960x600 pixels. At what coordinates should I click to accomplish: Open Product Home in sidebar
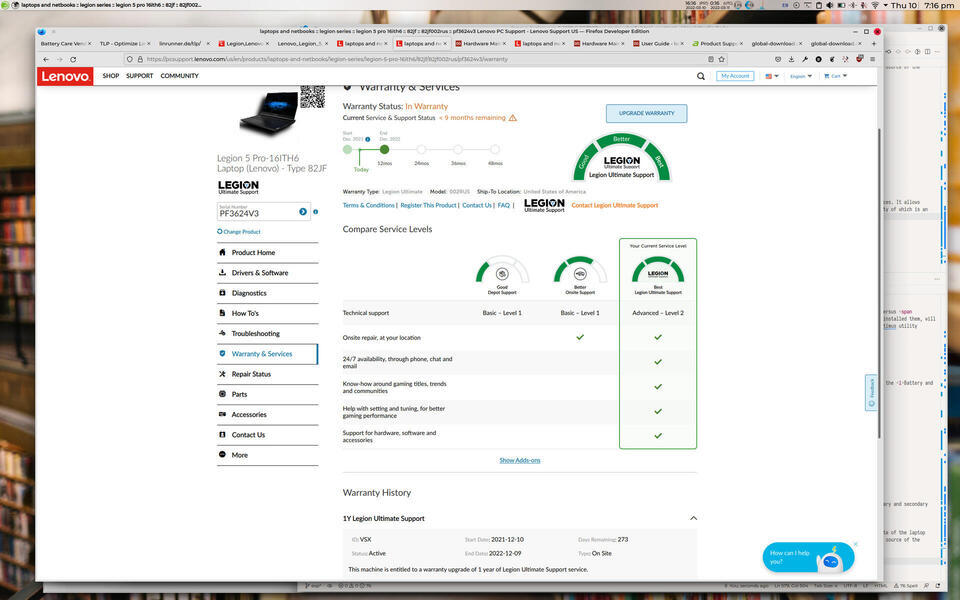point(268,252)
